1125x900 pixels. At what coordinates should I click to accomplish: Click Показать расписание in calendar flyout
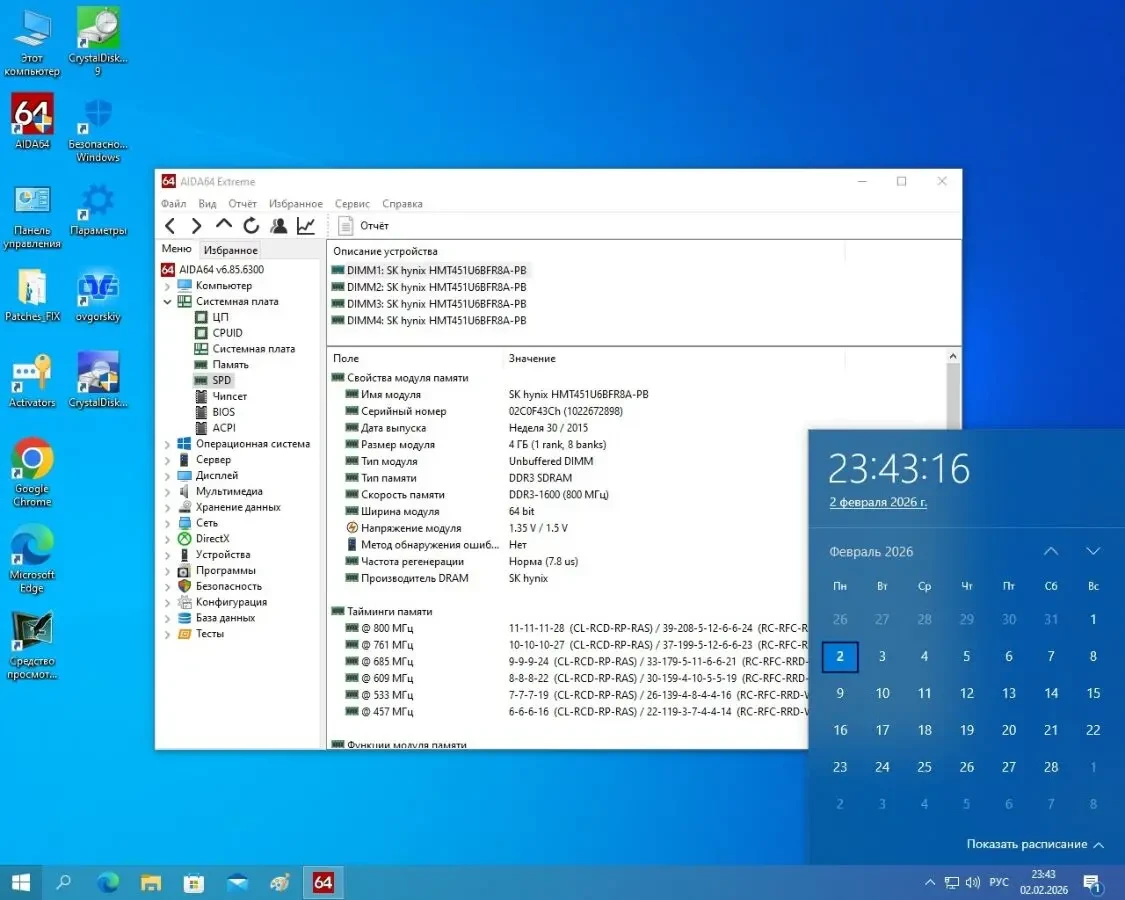pos(1035,844)
